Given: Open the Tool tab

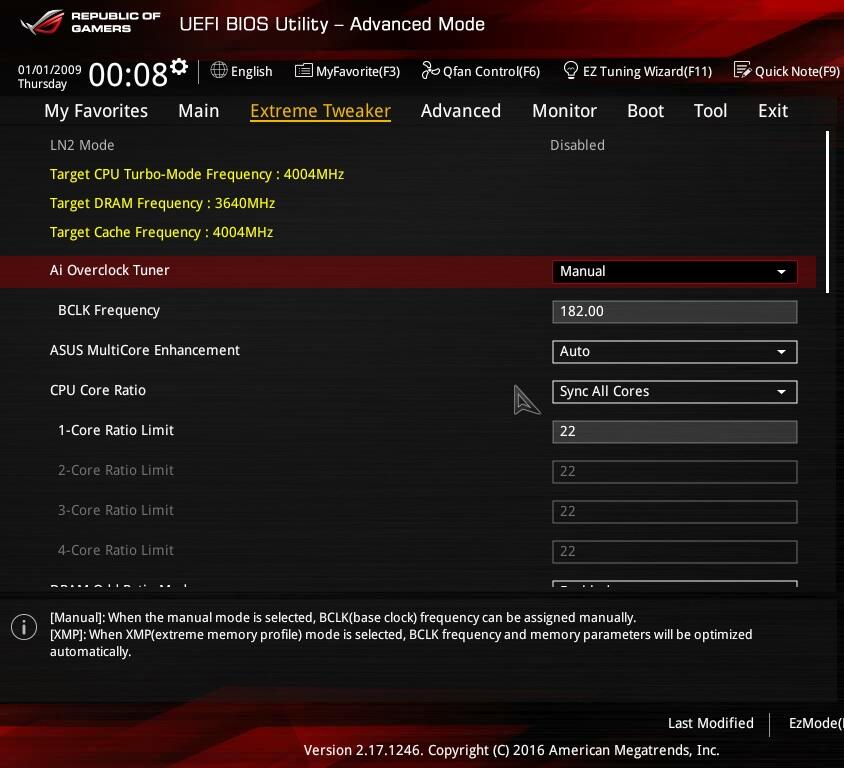Looking at the screenshot, I should [711, 111].
